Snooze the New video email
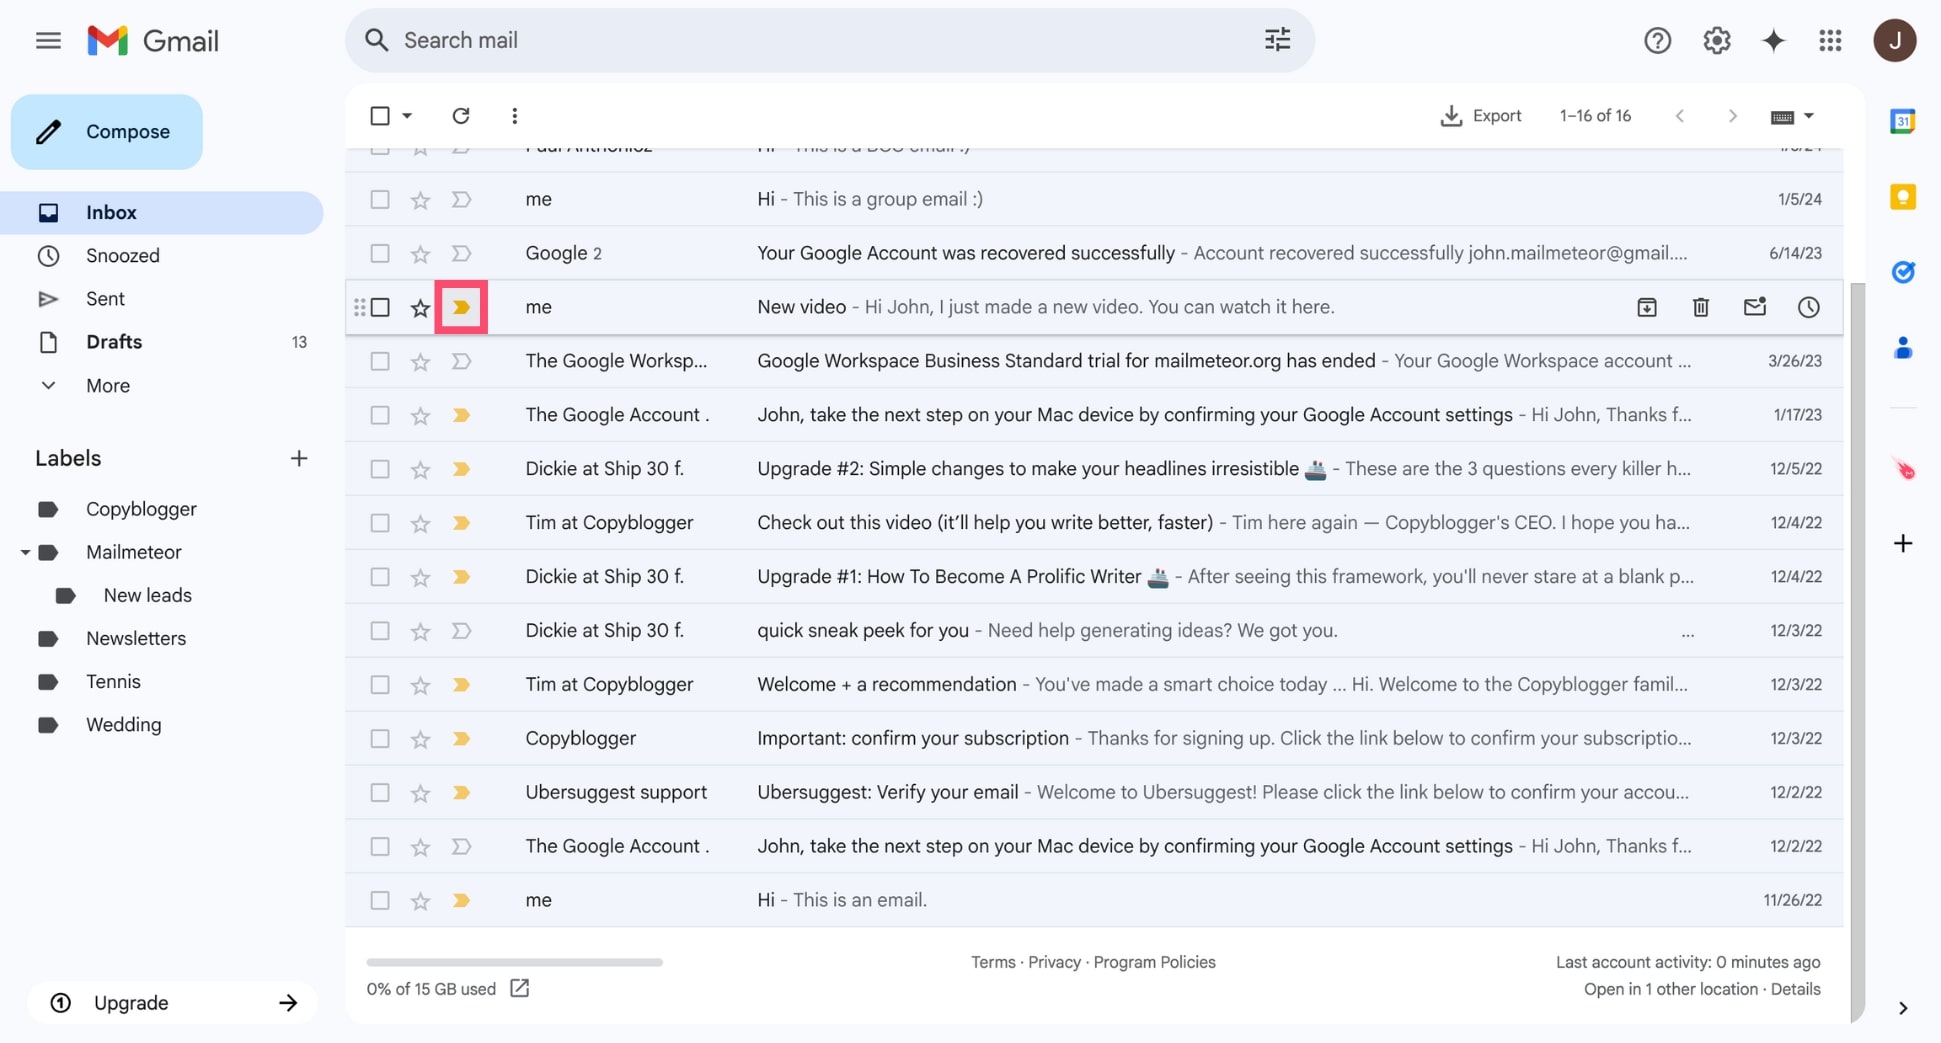Screen dimensions: 1941x1043 pyautogui.click(x=1808, y=307)
